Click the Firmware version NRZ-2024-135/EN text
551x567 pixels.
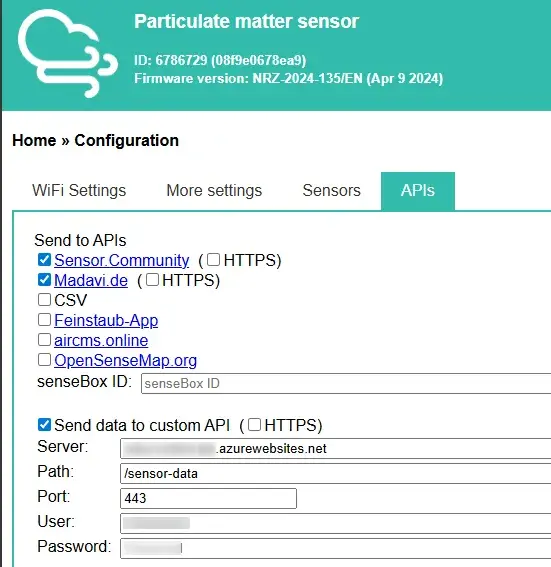pos(289,78)
